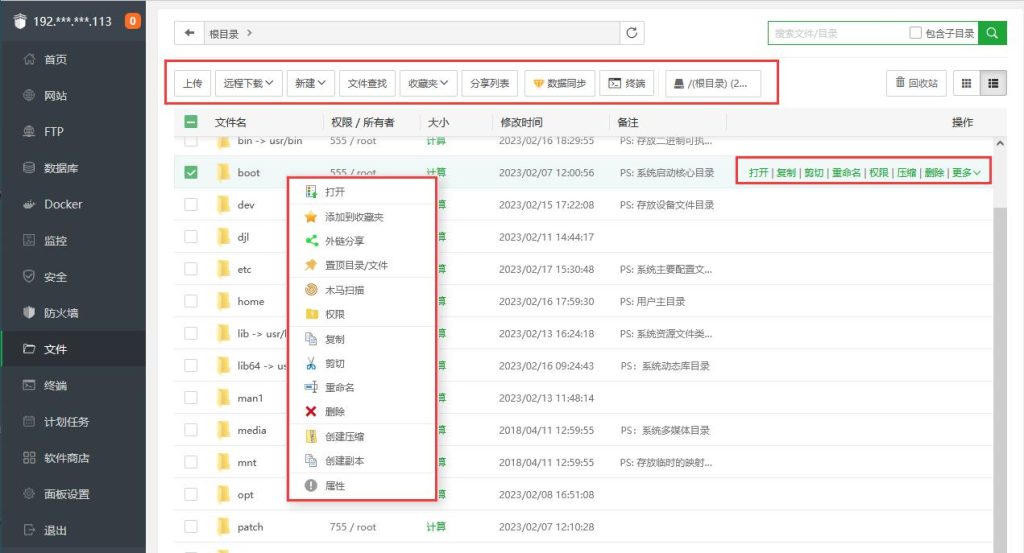This screenshot has height=553, width=1024.
Task: Open 首页 home icon in sidebar
Action: (29, 59)
